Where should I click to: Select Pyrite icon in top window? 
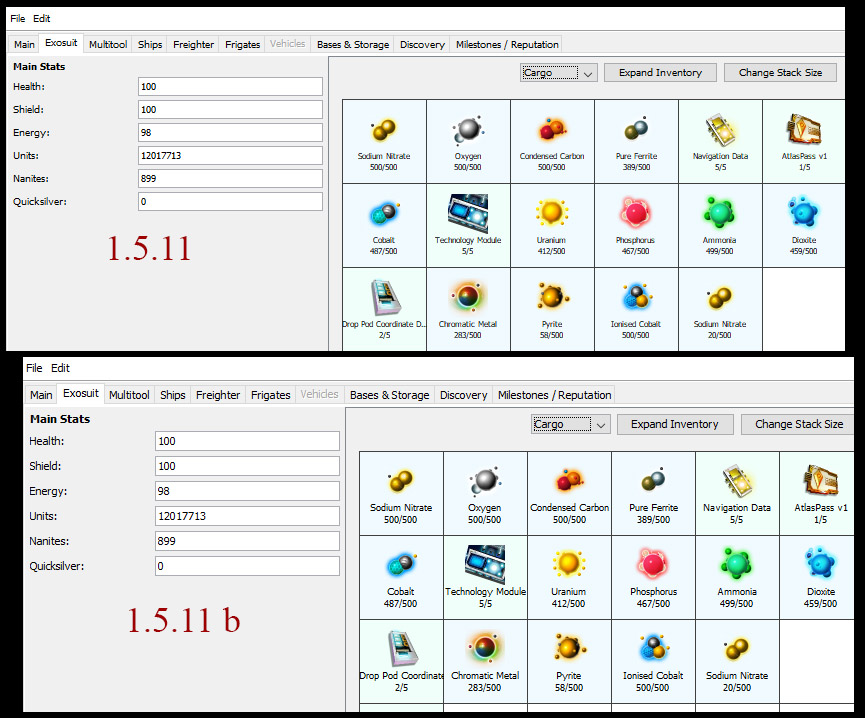pyautogui.click(x=552, y=297)
